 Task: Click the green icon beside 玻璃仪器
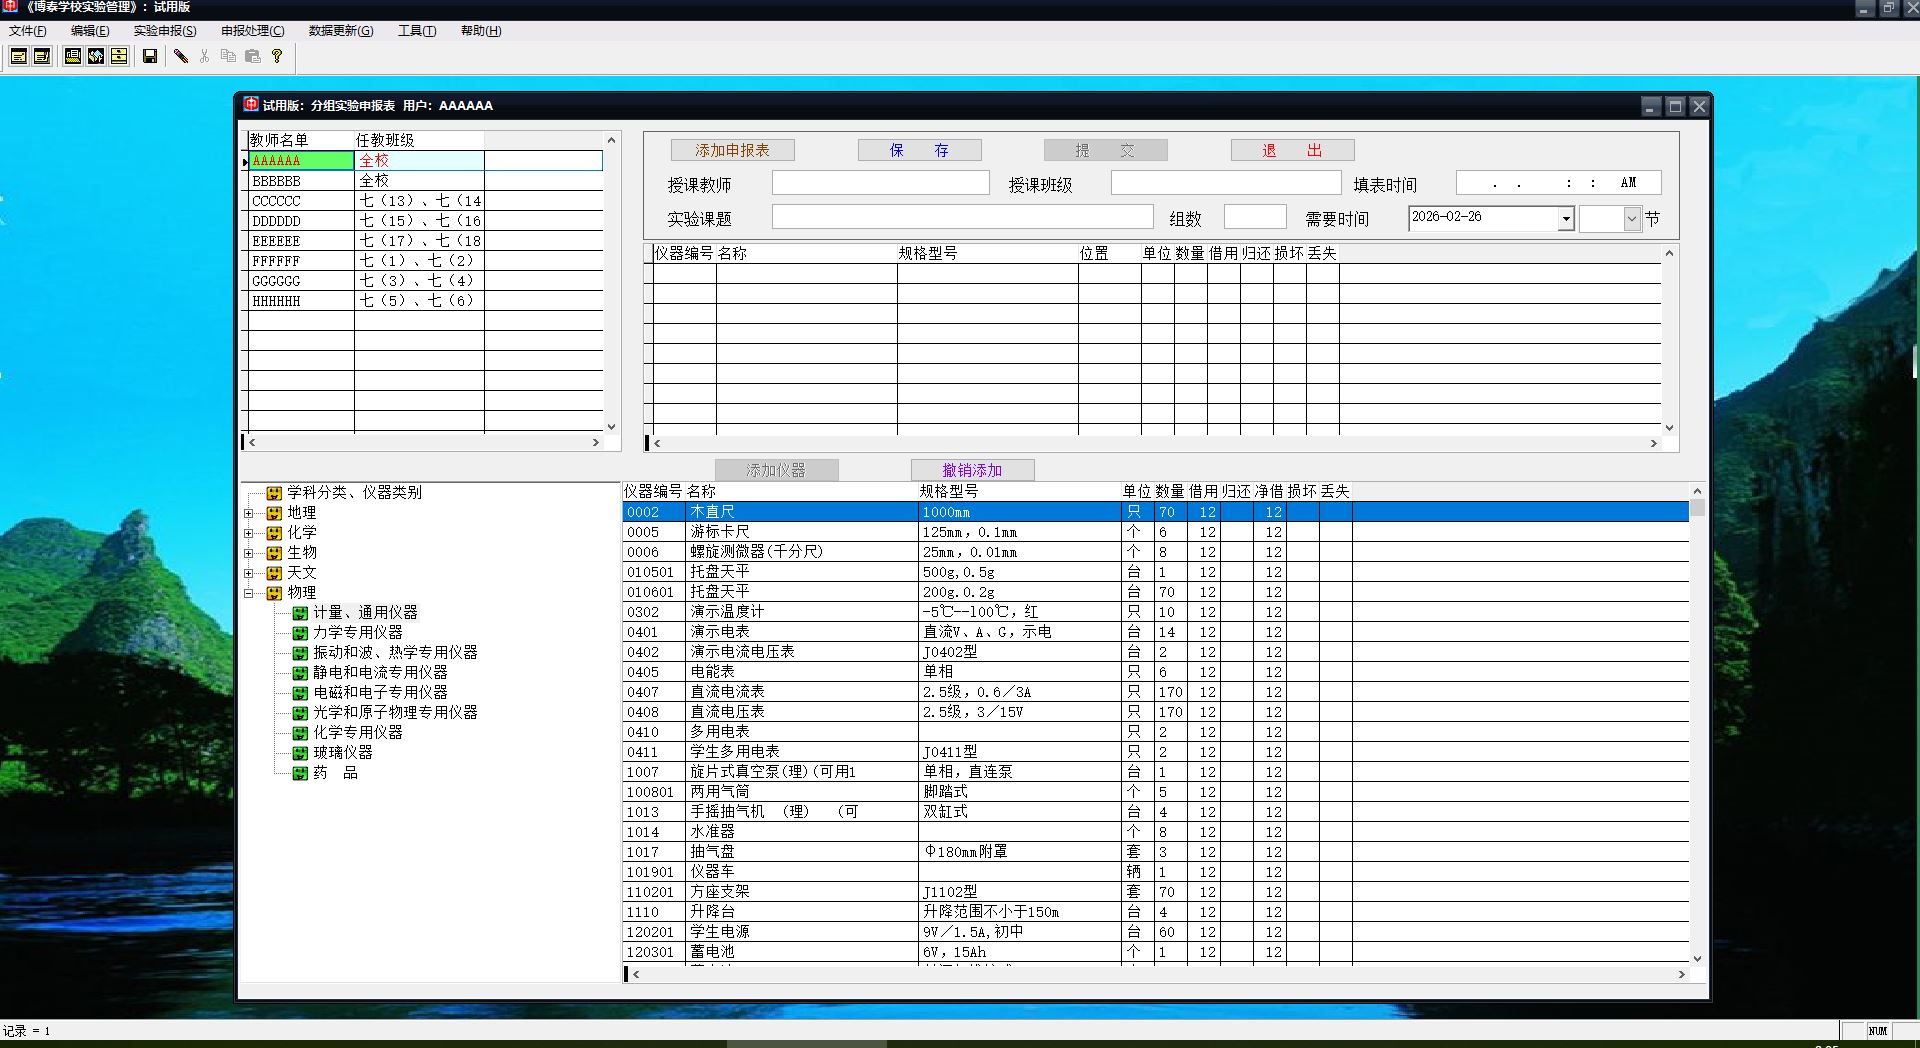[x=299, y=753]
